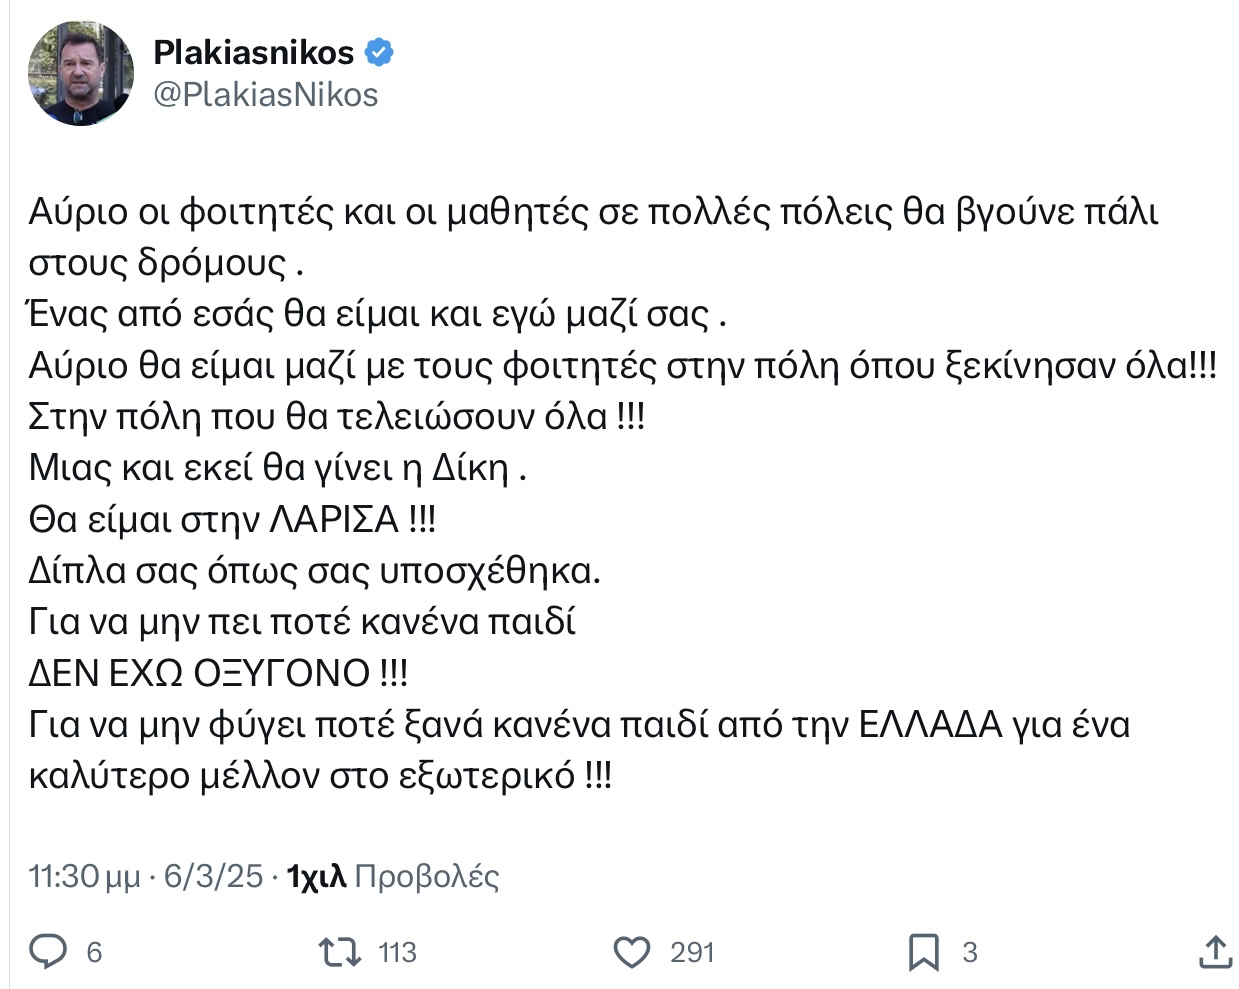
Task: Click the like count 291
Action: click(x=692, y=952)
